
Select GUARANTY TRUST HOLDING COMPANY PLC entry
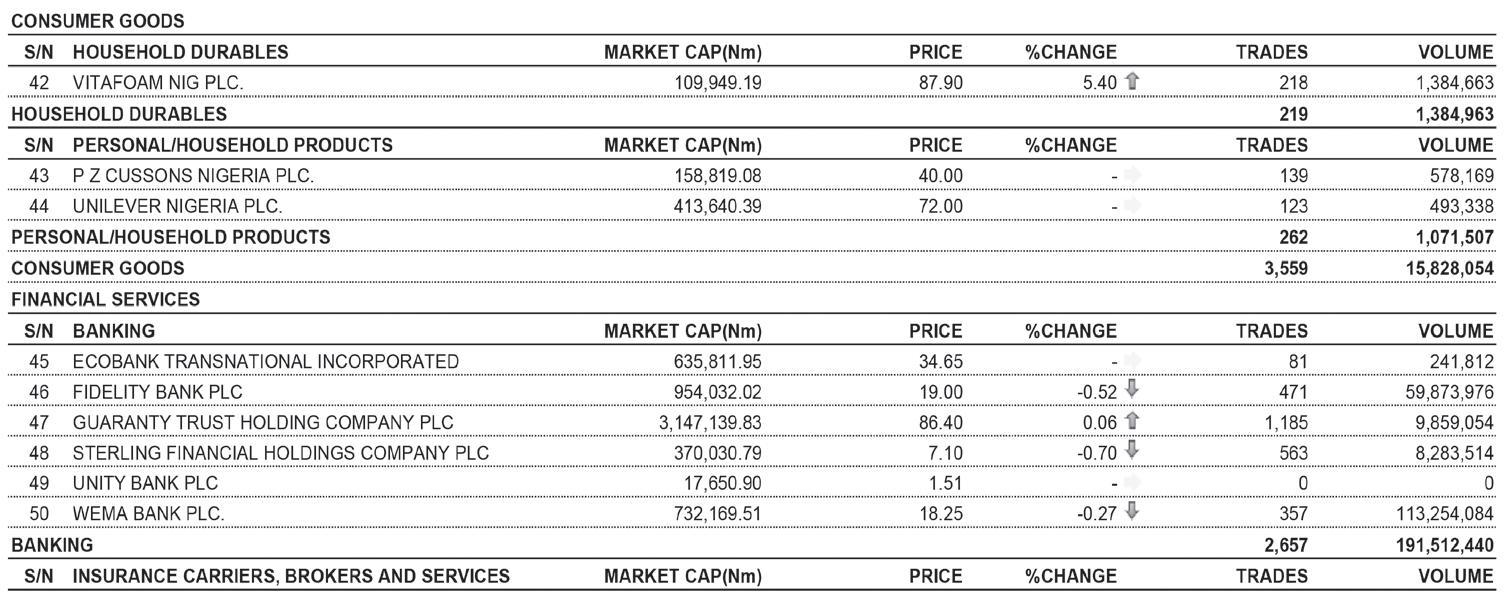pos(263,423)
